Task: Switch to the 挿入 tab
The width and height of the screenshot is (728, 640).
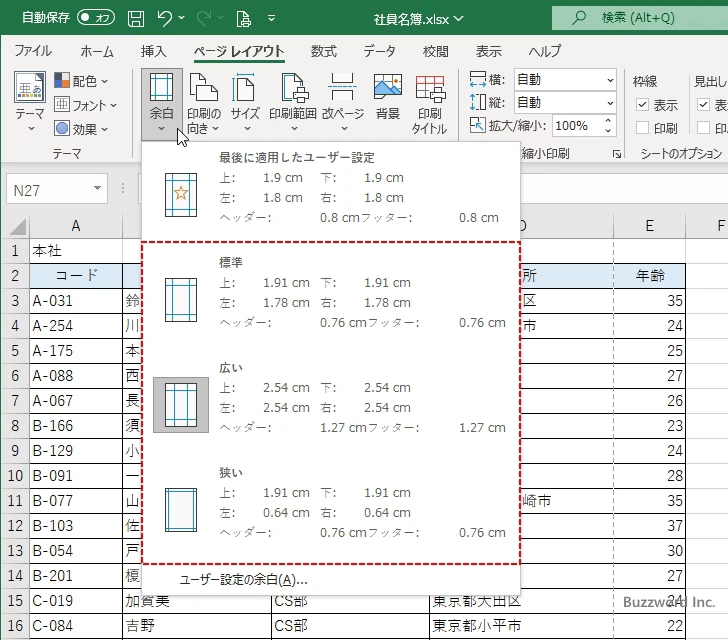Action: (154, 51)
